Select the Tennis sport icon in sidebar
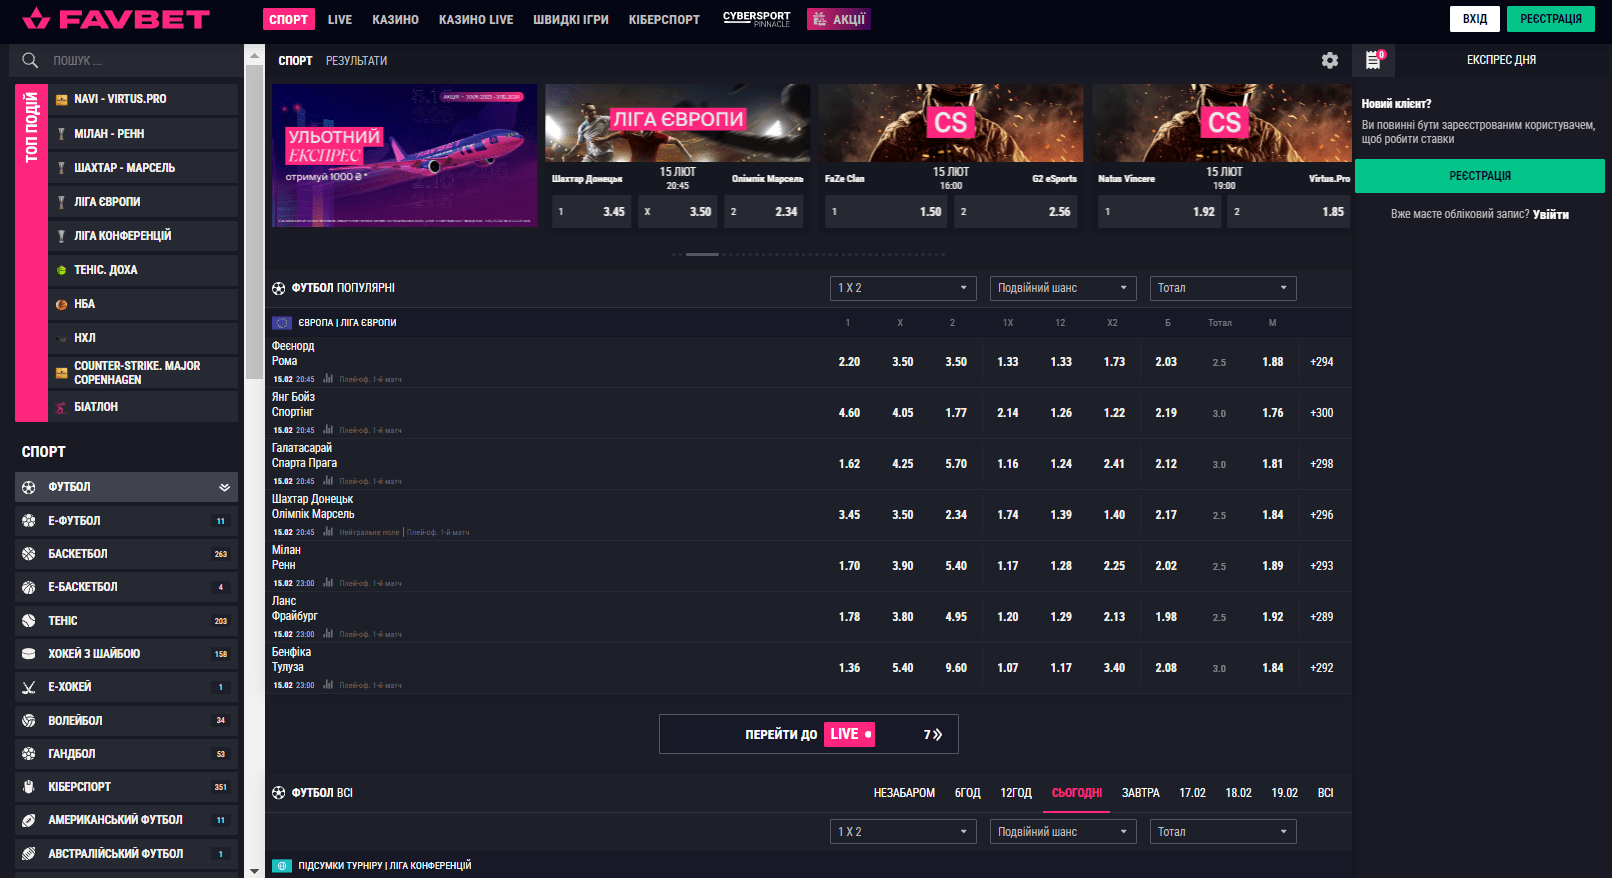This screenshot has height=878, width=1612. point(29,621)
